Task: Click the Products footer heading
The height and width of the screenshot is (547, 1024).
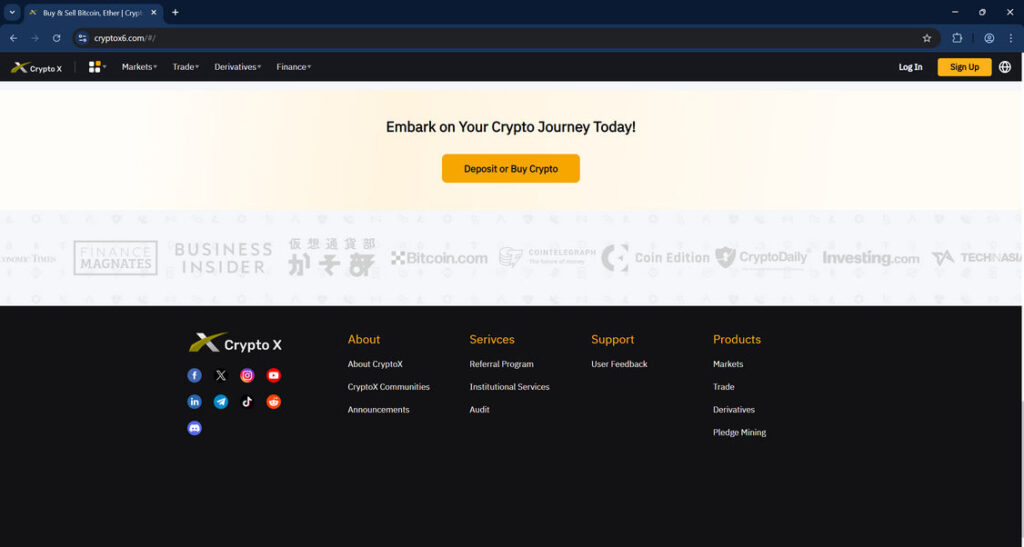Action: coord(737,339)
